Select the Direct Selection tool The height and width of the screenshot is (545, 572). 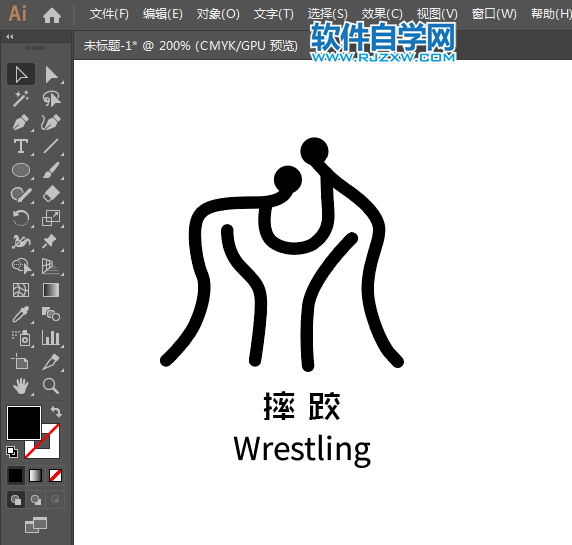point(51,74)
